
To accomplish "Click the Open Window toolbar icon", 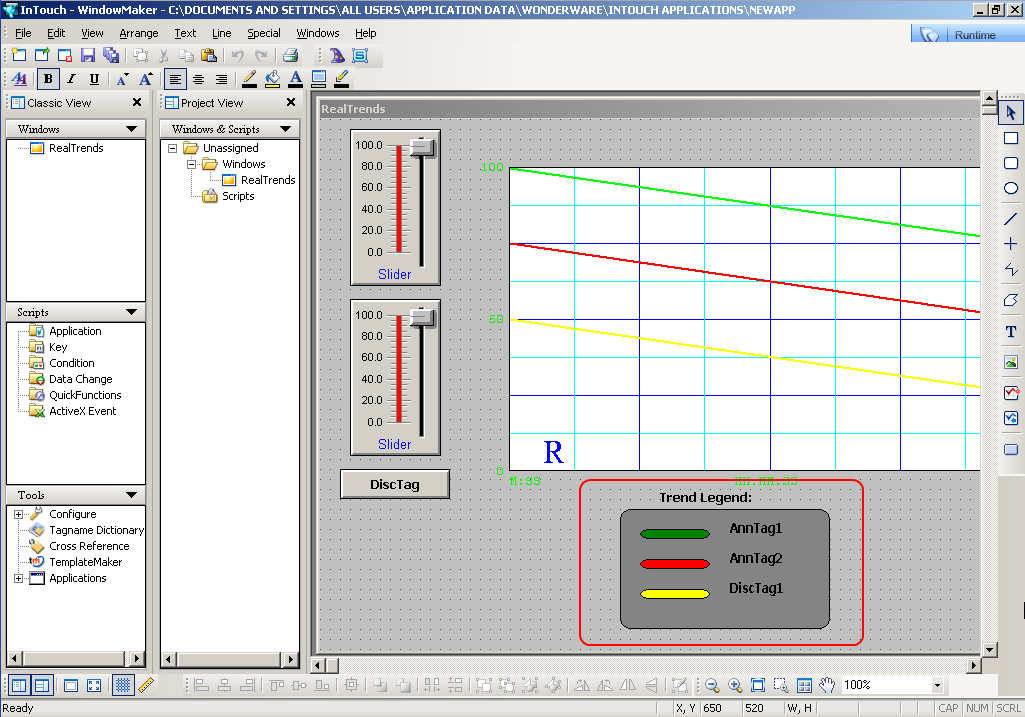I will click(x=42, y=56).
